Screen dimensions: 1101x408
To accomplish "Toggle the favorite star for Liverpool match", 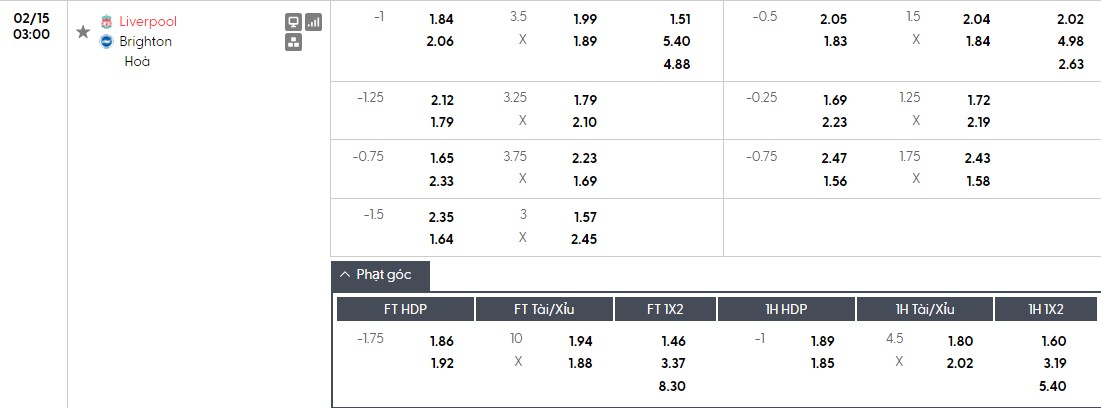I will point(83,32).
